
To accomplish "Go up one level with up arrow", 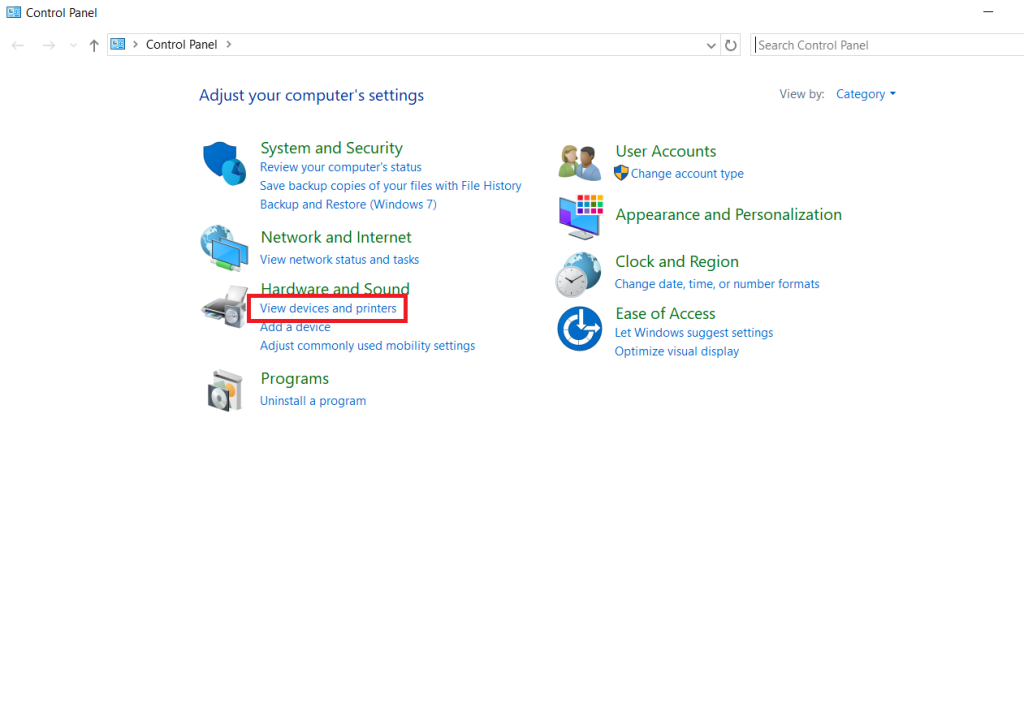I will point(94,45).
